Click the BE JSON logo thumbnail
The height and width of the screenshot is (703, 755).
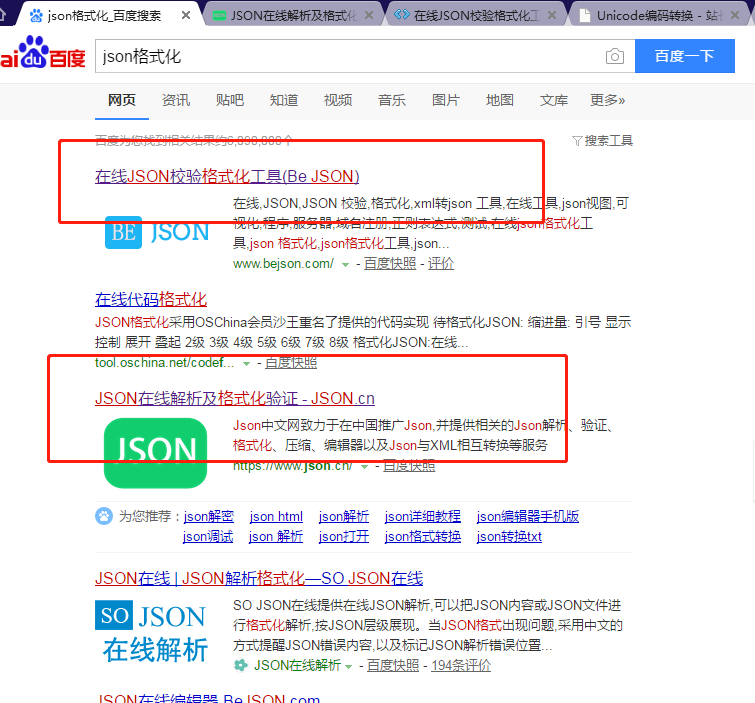tap(157, 233)
